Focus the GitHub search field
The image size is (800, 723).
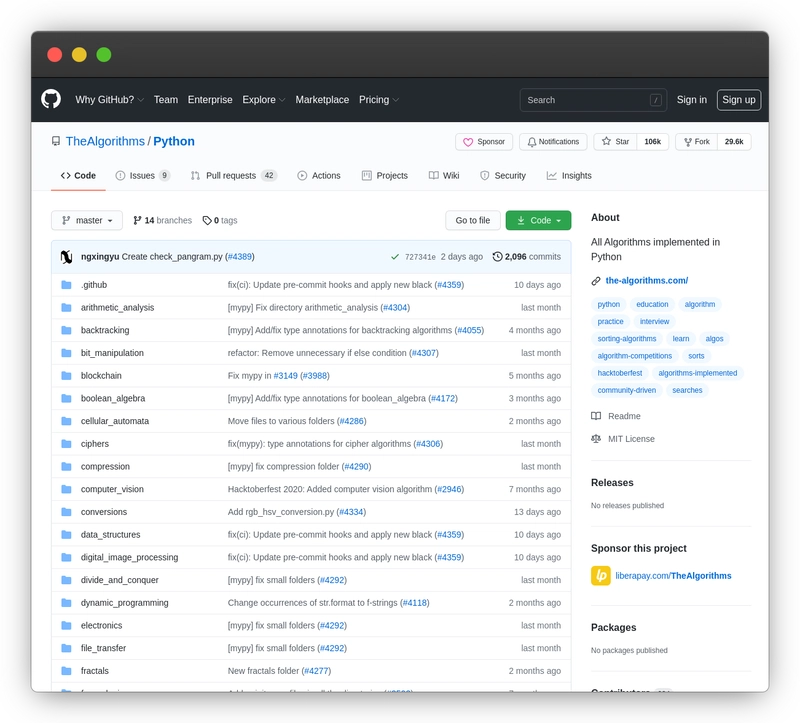pyautogui.click(x=593, y=100)
